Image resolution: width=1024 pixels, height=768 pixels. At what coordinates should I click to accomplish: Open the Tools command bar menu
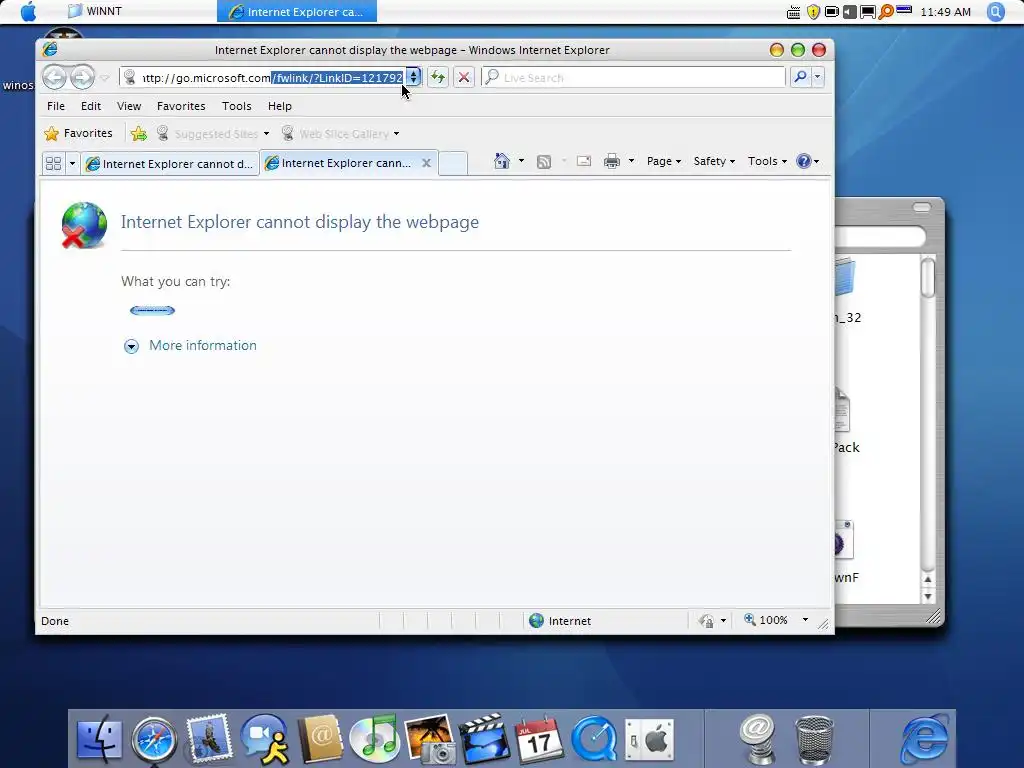(x=767, y=161)
